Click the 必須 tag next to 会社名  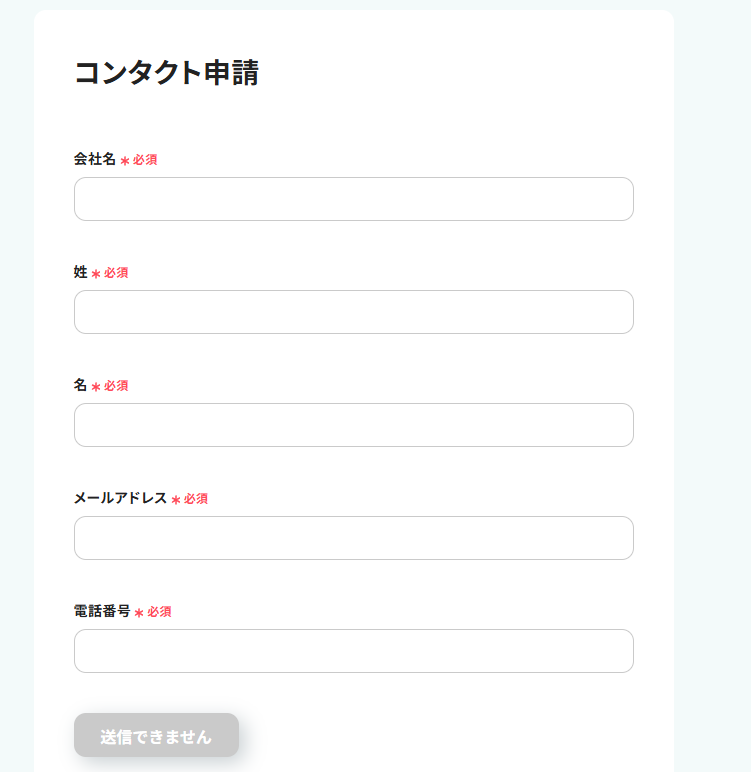pos(145,160)
